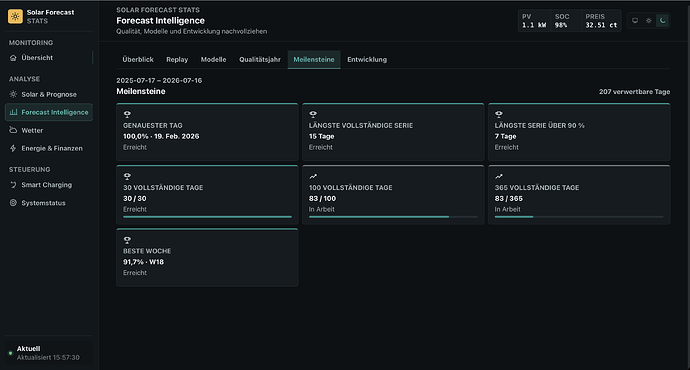
Task: Click the Forecast Intelligence bar chart icon
Action: pos(13,112)
